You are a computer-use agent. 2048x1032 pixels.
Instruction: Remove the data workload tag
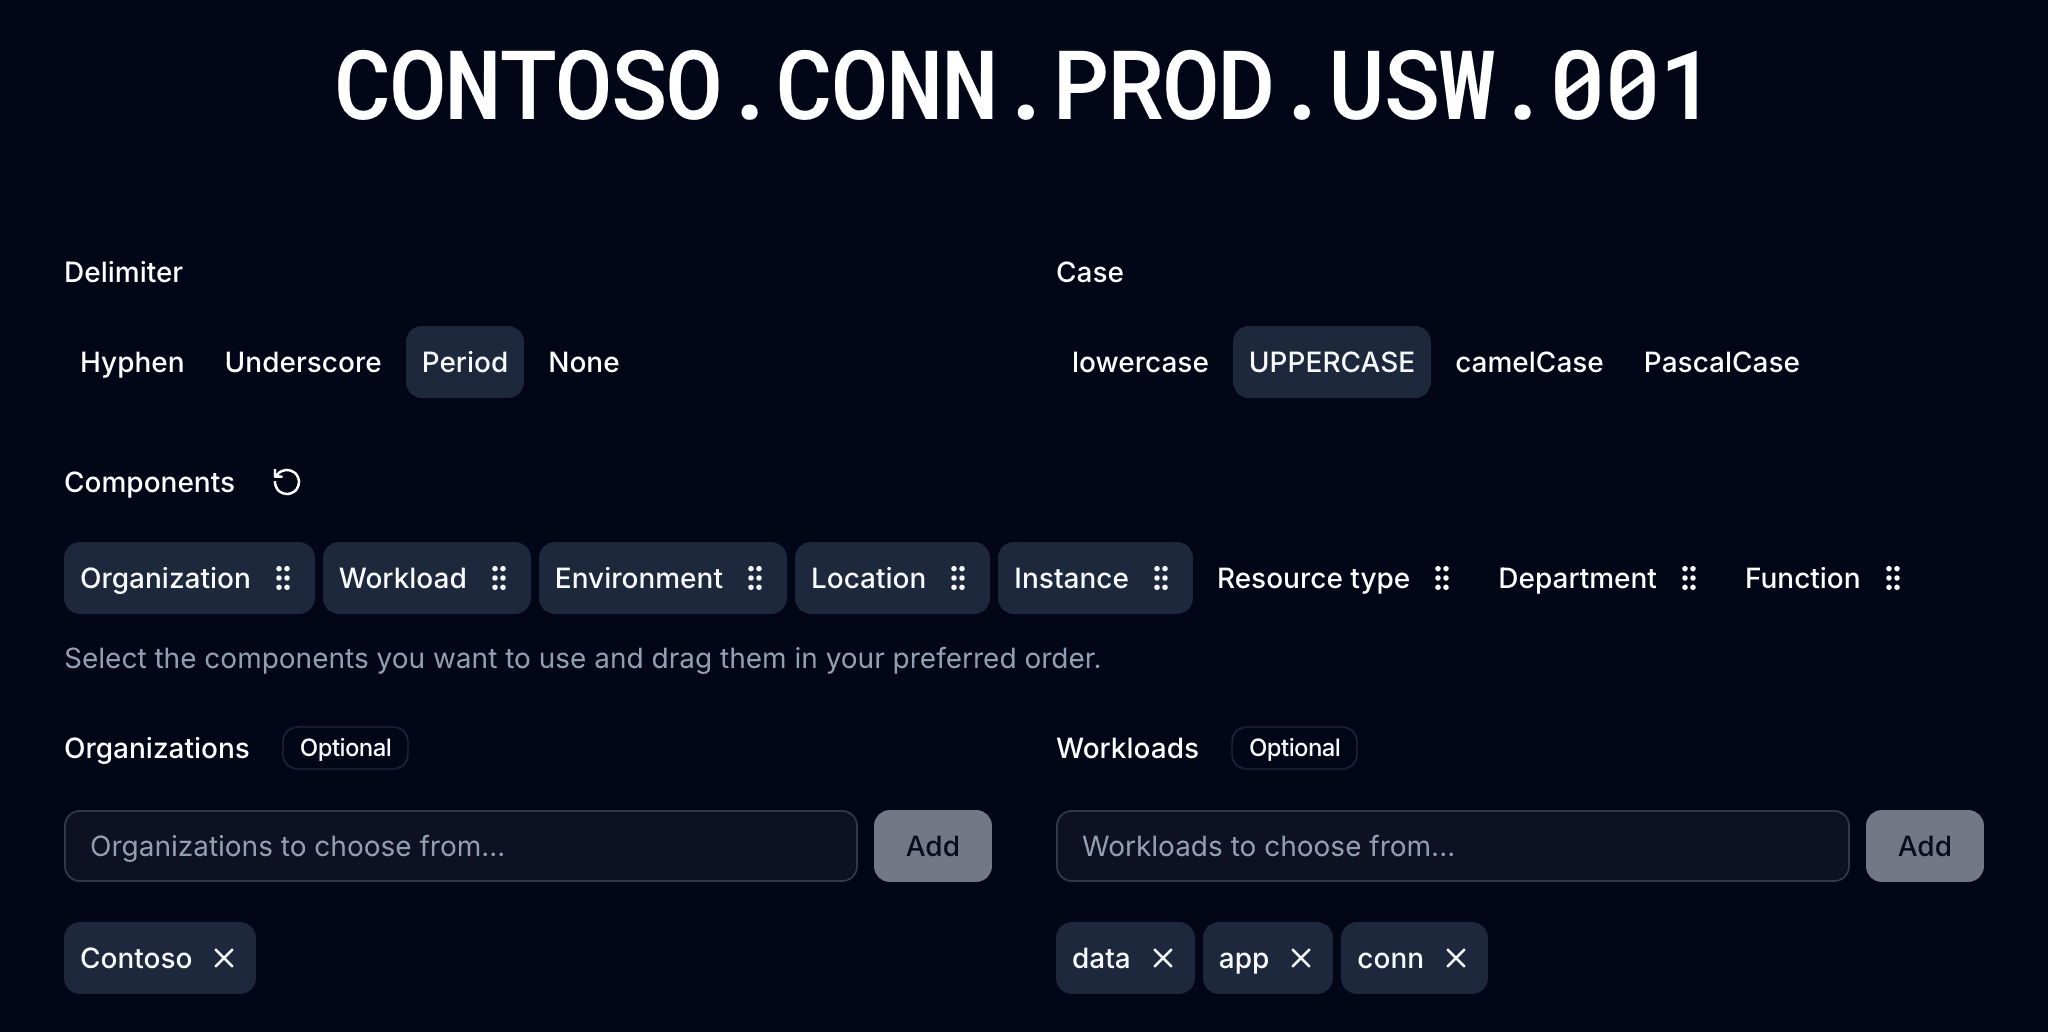[x=1163, y=958]
